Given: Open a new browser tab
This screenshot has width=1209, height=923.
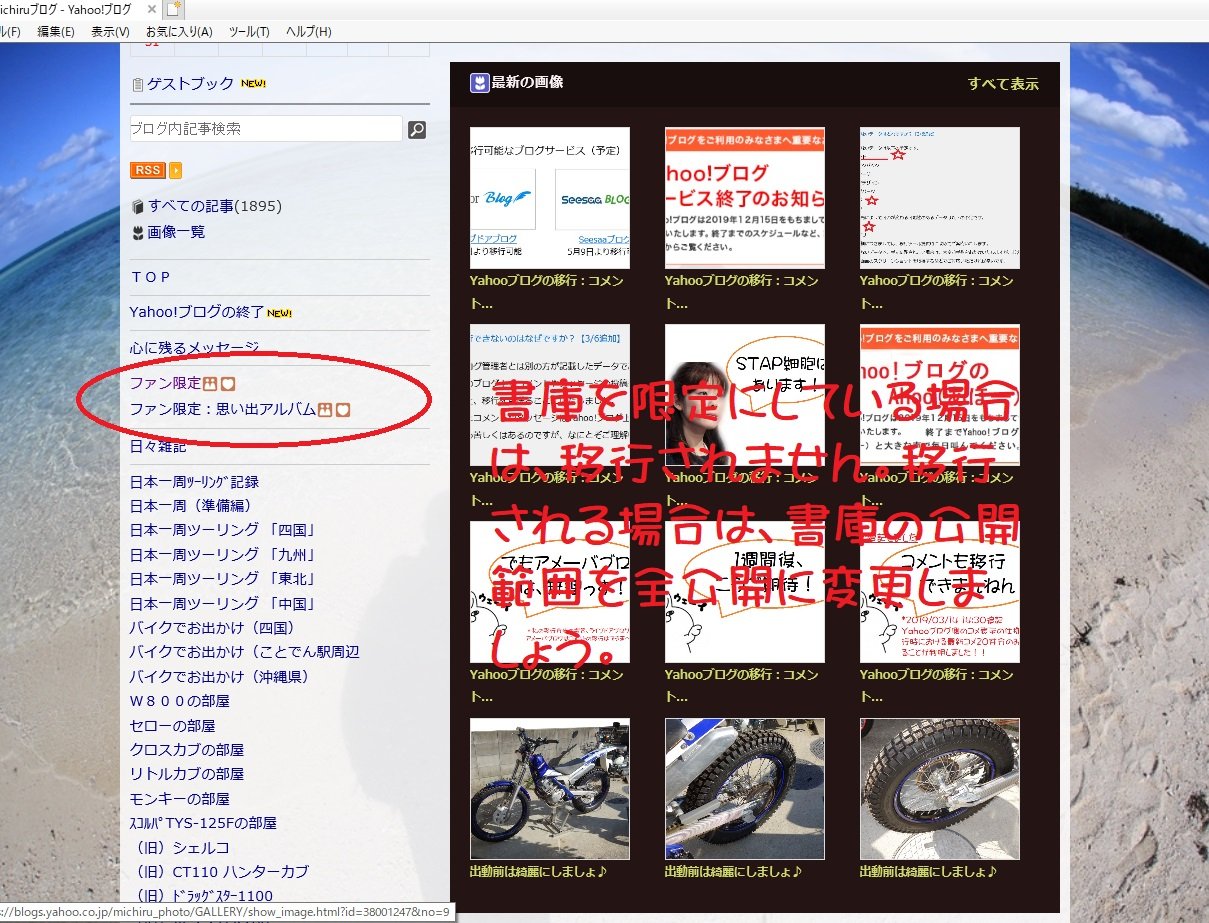Looking at the screenshot, I should pos(175,9).
